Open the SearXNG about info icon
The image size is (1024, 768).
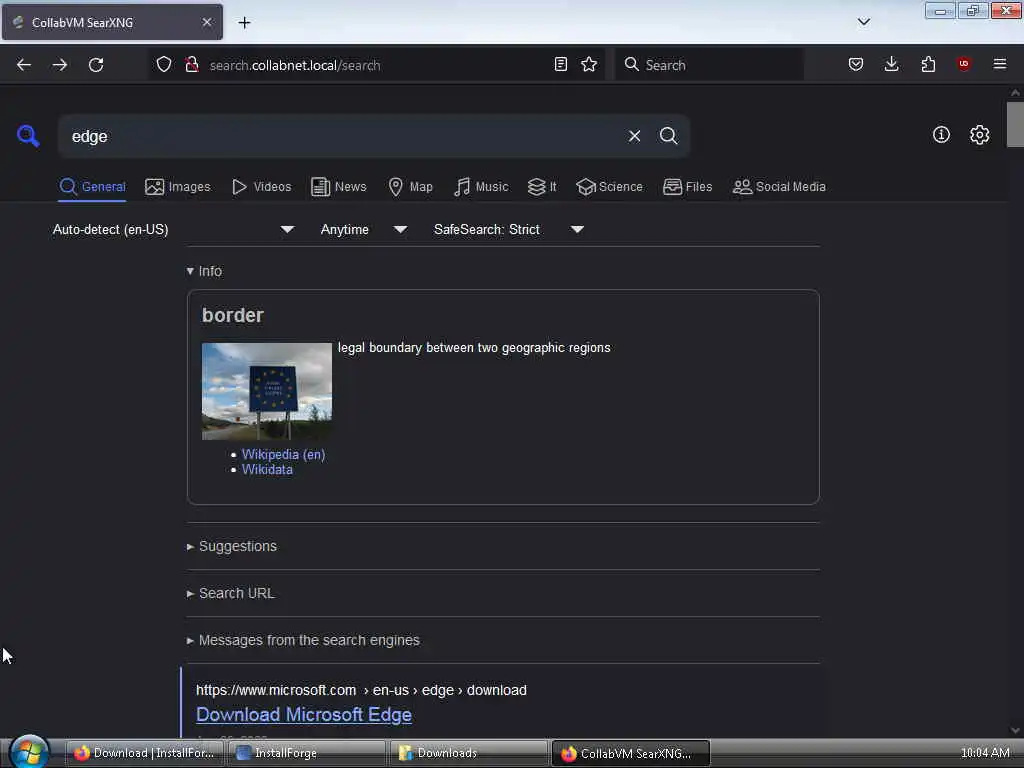coord(941,135)
